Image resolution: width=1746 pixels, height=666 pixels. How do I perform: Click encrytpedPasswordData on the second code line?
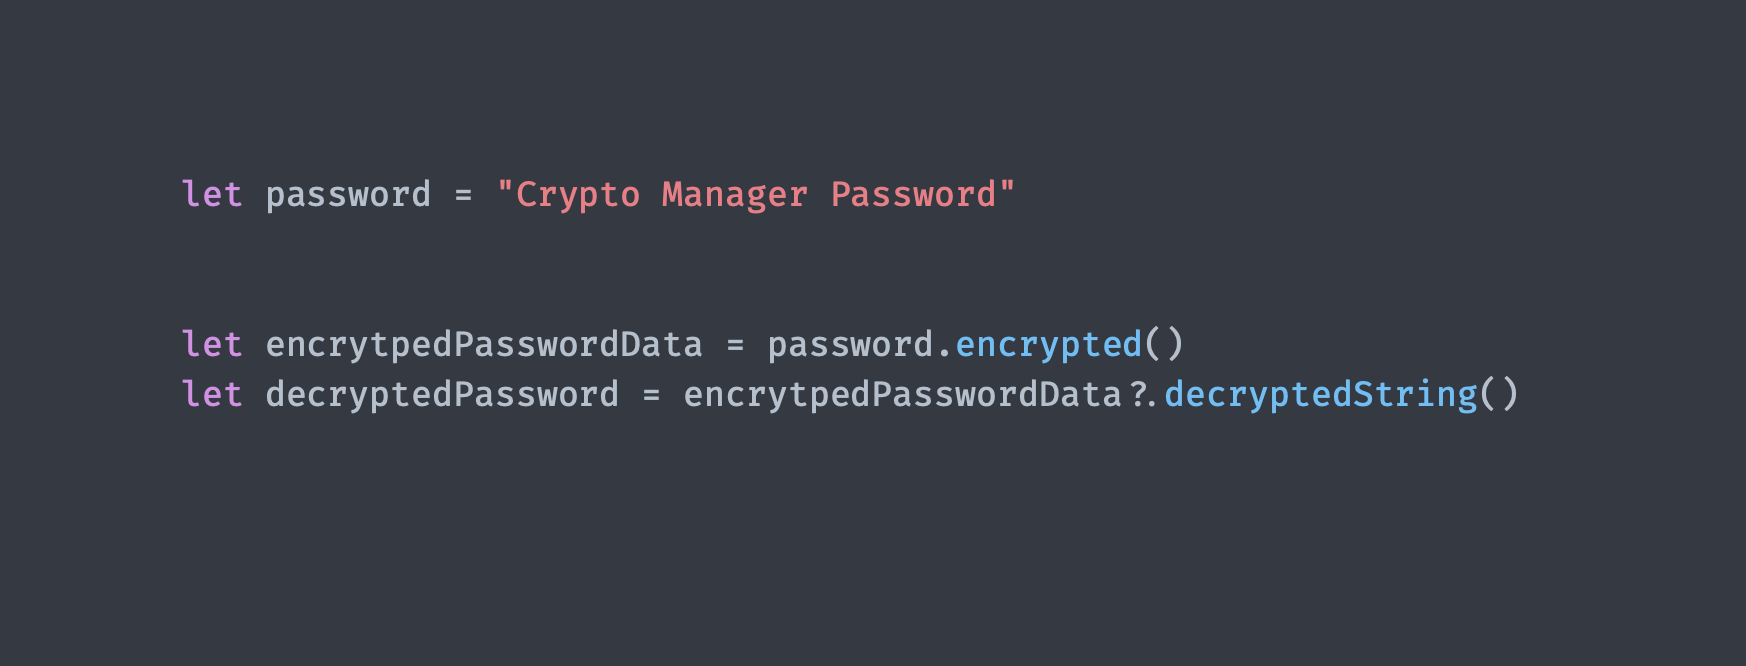[484, 344]
